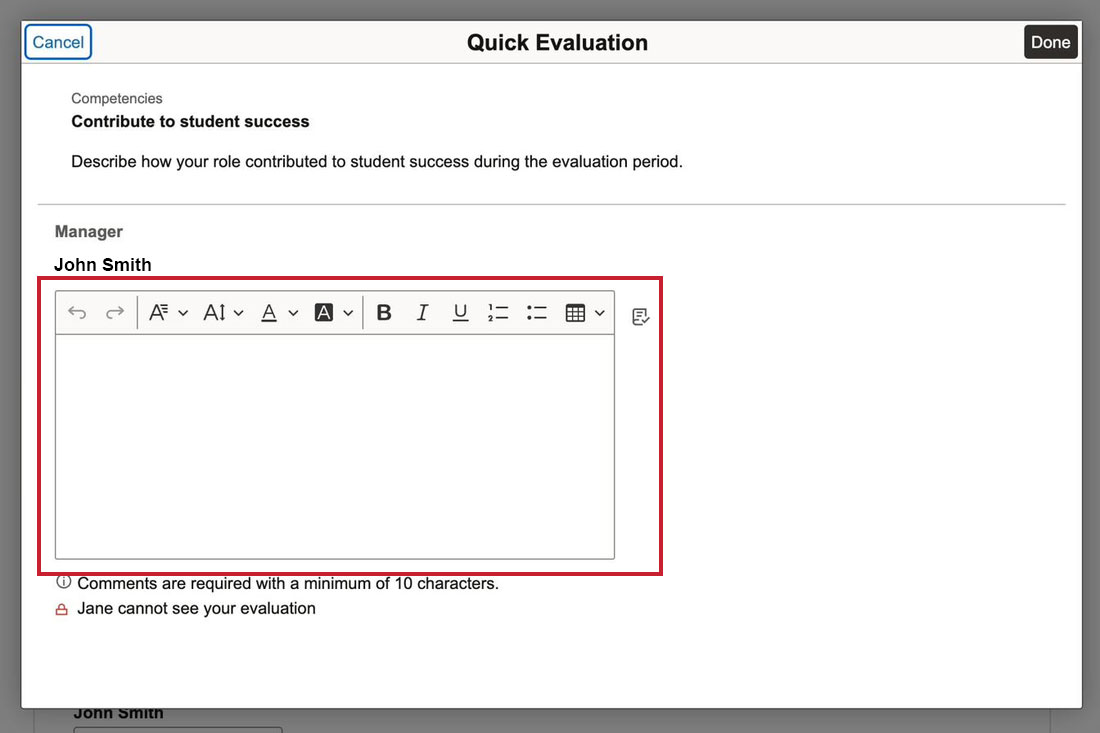Screen dimensions: 1100x733
Task: Click 'Comments are required' minimum characters note
Action: tap(288, 584)
